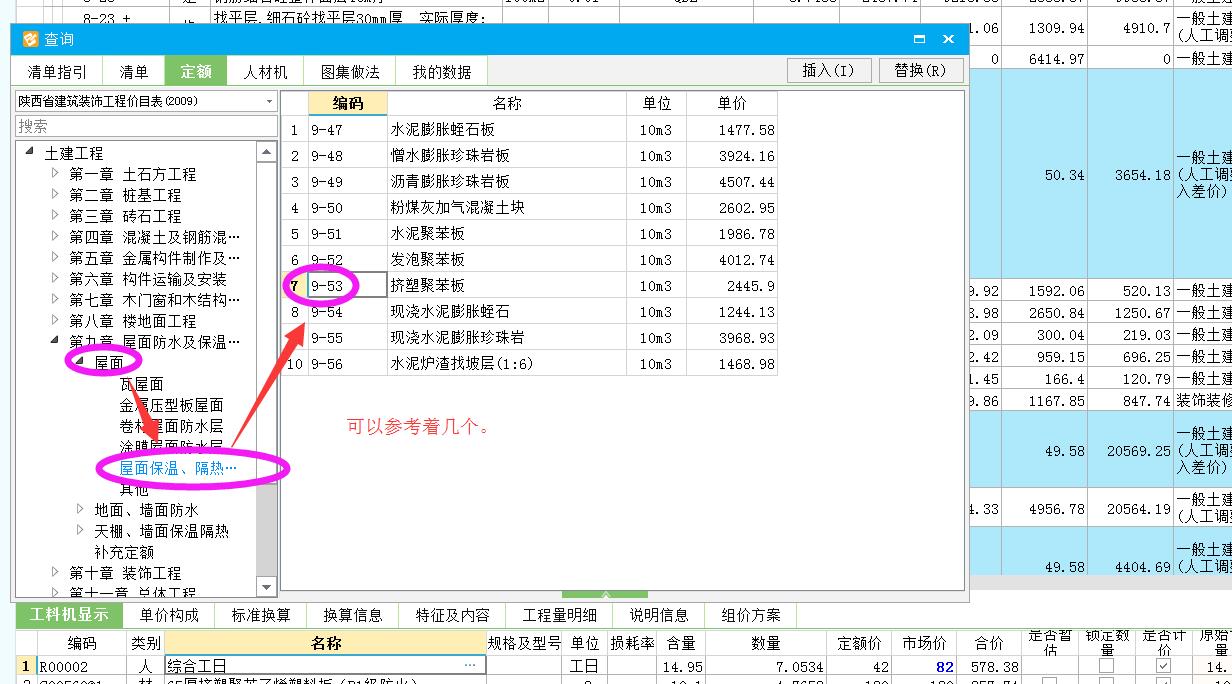Expand 第四章 混凝土及钢筋混 arrow
The image size is (1232, 684).
point(55,236)
